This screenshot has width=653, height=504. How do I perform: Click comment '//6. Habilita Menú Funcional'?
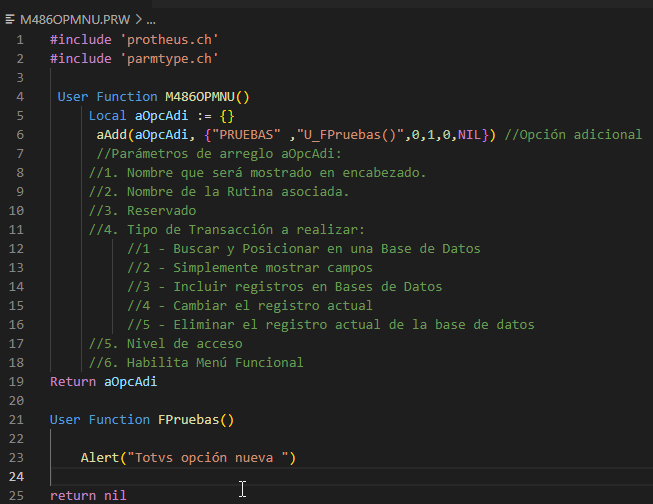196,363
